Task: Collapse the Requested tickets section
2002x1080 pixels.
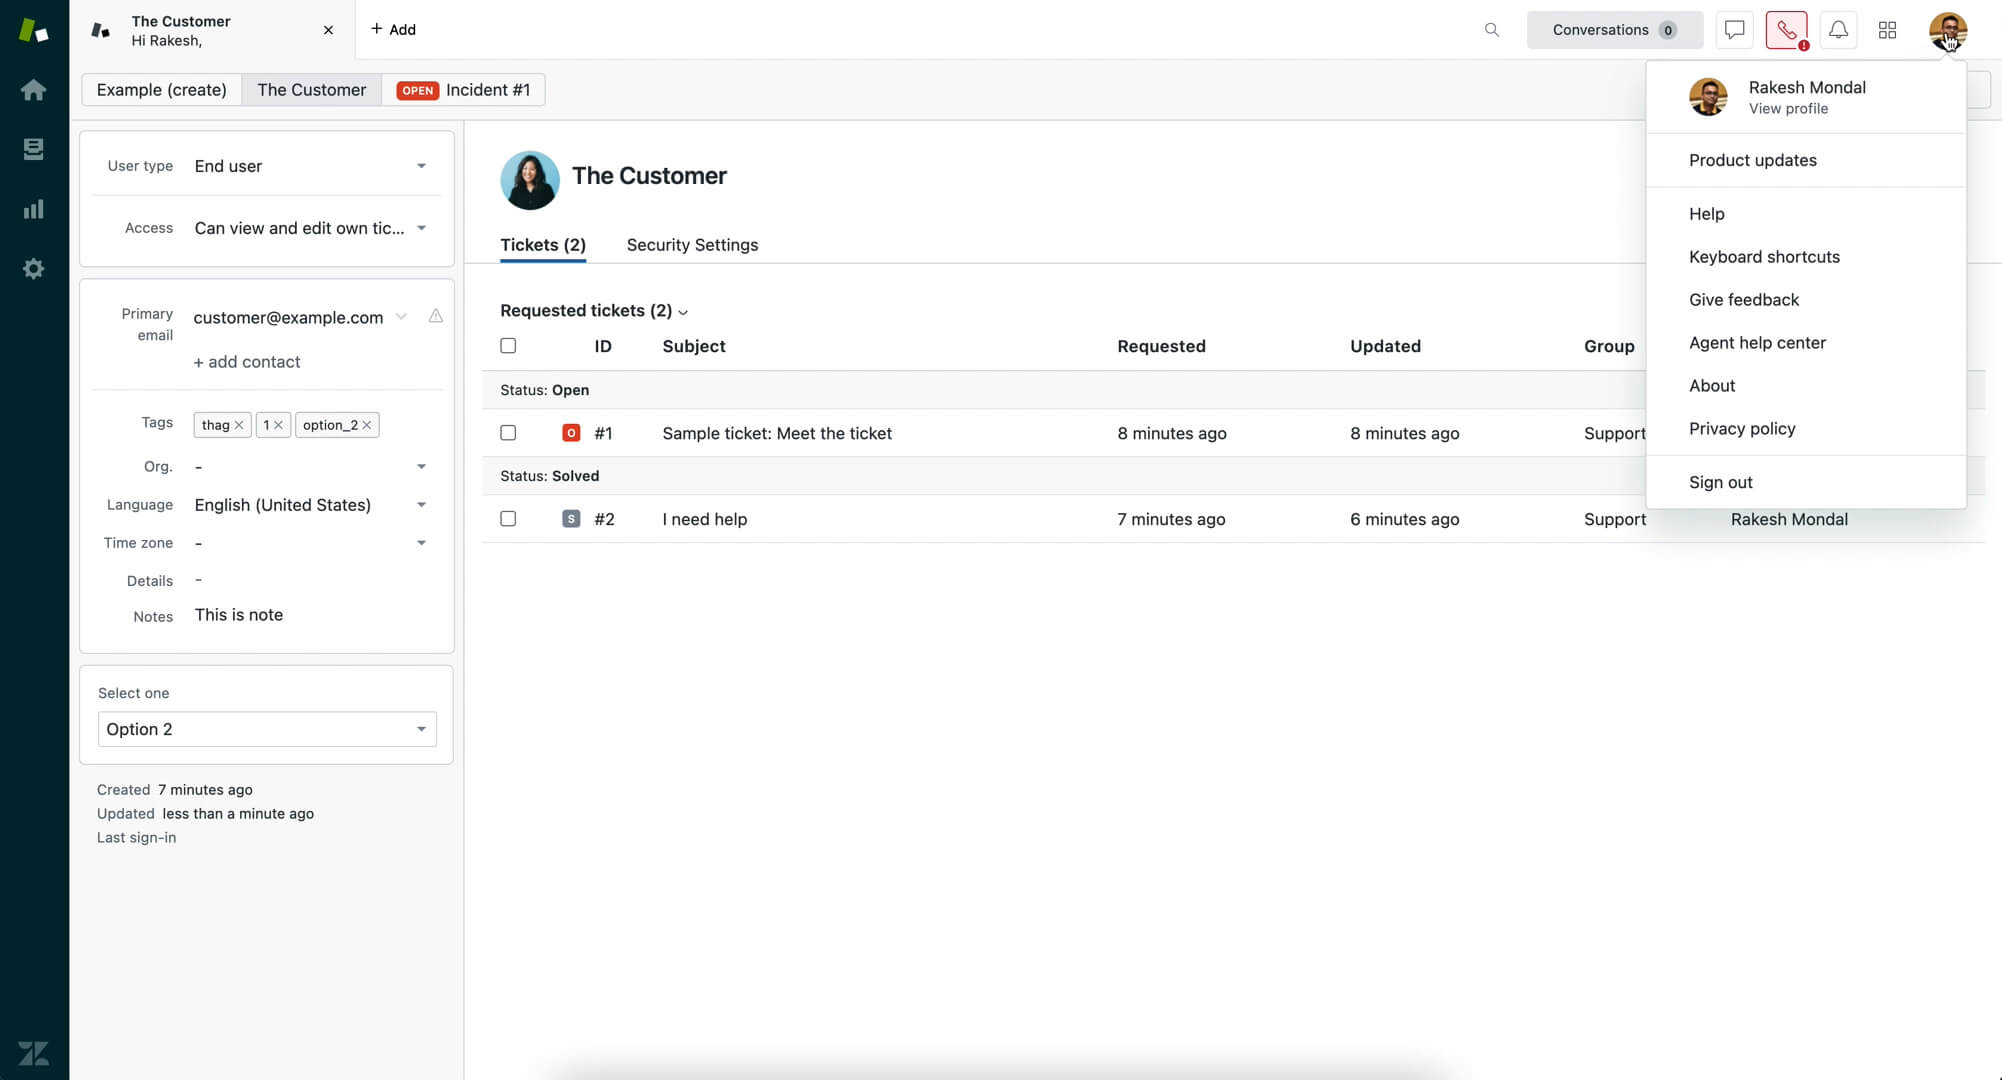Action: (x=683, y=311)
